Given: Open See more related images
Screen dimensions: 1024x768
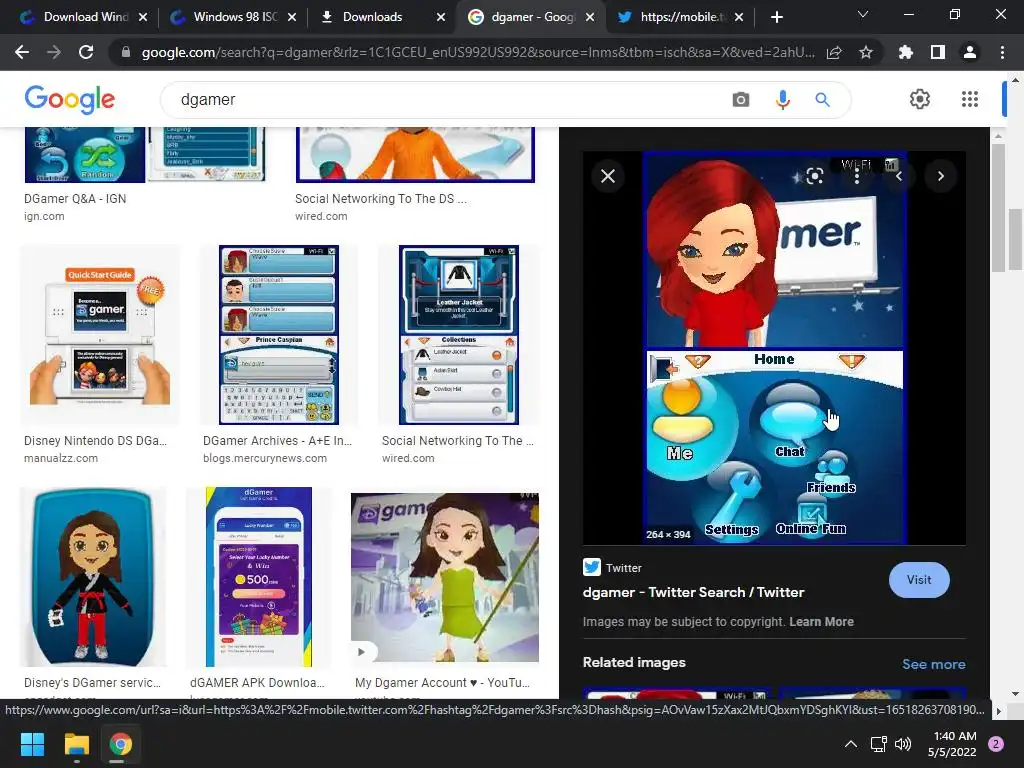Looking at the screenshot, I should [x=934, y=664].
